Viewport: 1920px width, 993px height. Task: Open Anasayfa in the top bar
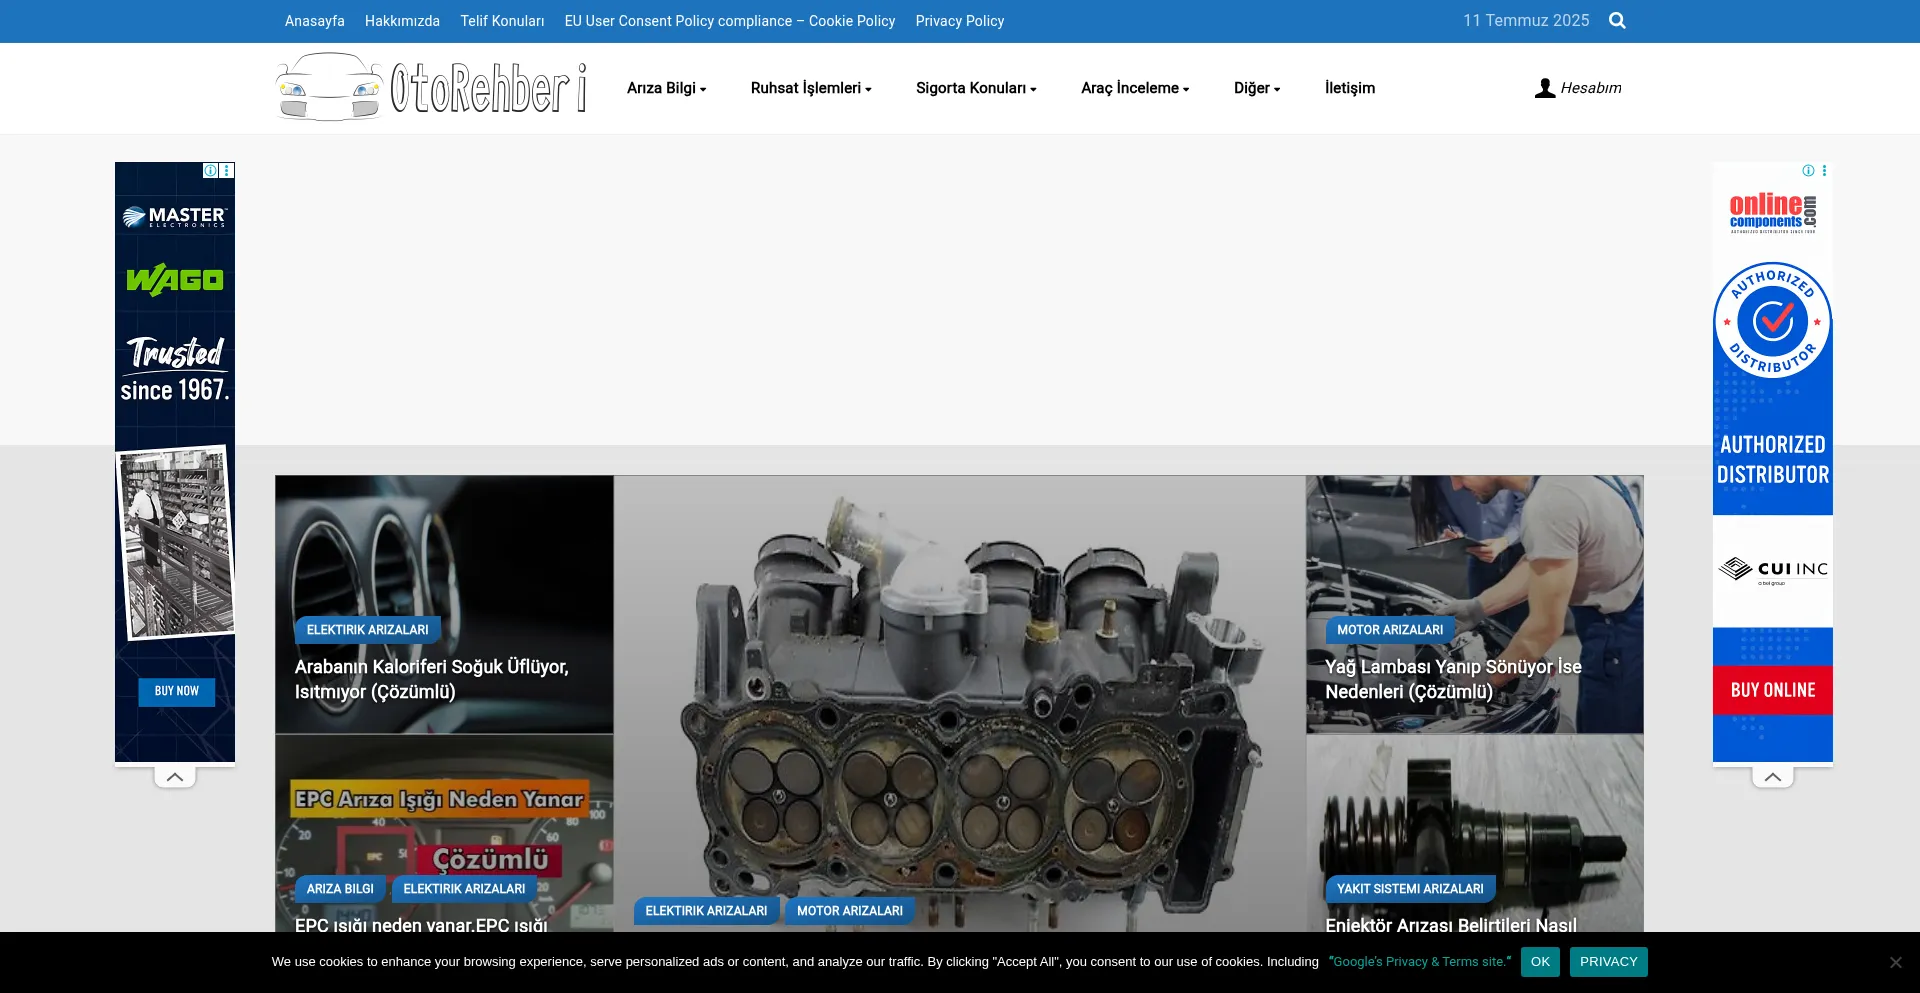pyautogui.click(x=315, y=21)
